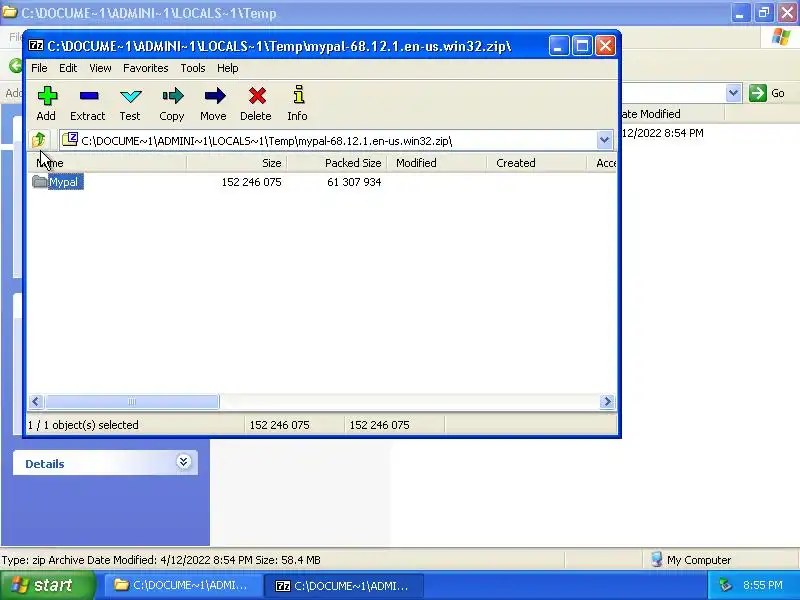Open the File menu in 7-Zip
The height and width of the screenshot is (600, 800).
click(39, 68)
